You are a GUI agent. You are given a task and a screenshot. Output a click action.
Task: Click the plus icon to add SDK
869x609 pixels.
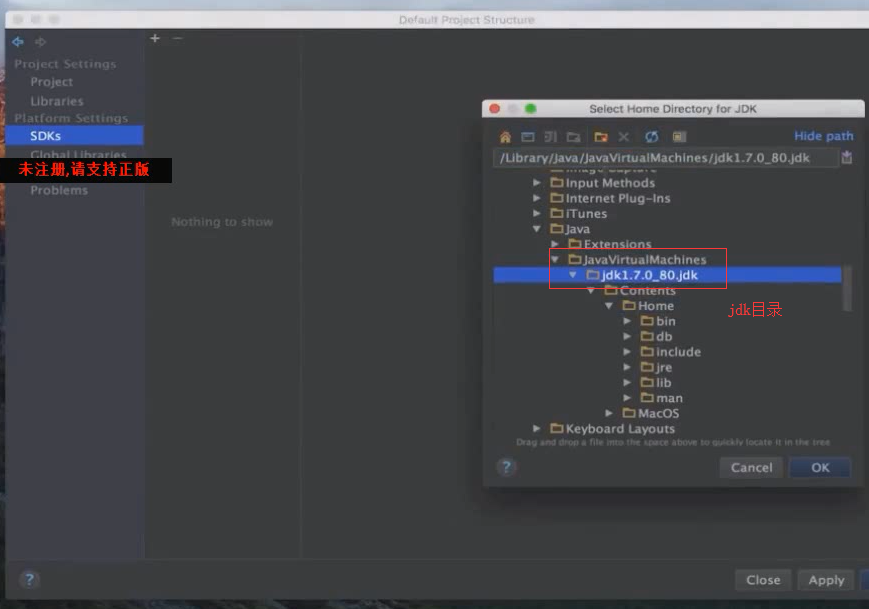click(x=155, y=38)
